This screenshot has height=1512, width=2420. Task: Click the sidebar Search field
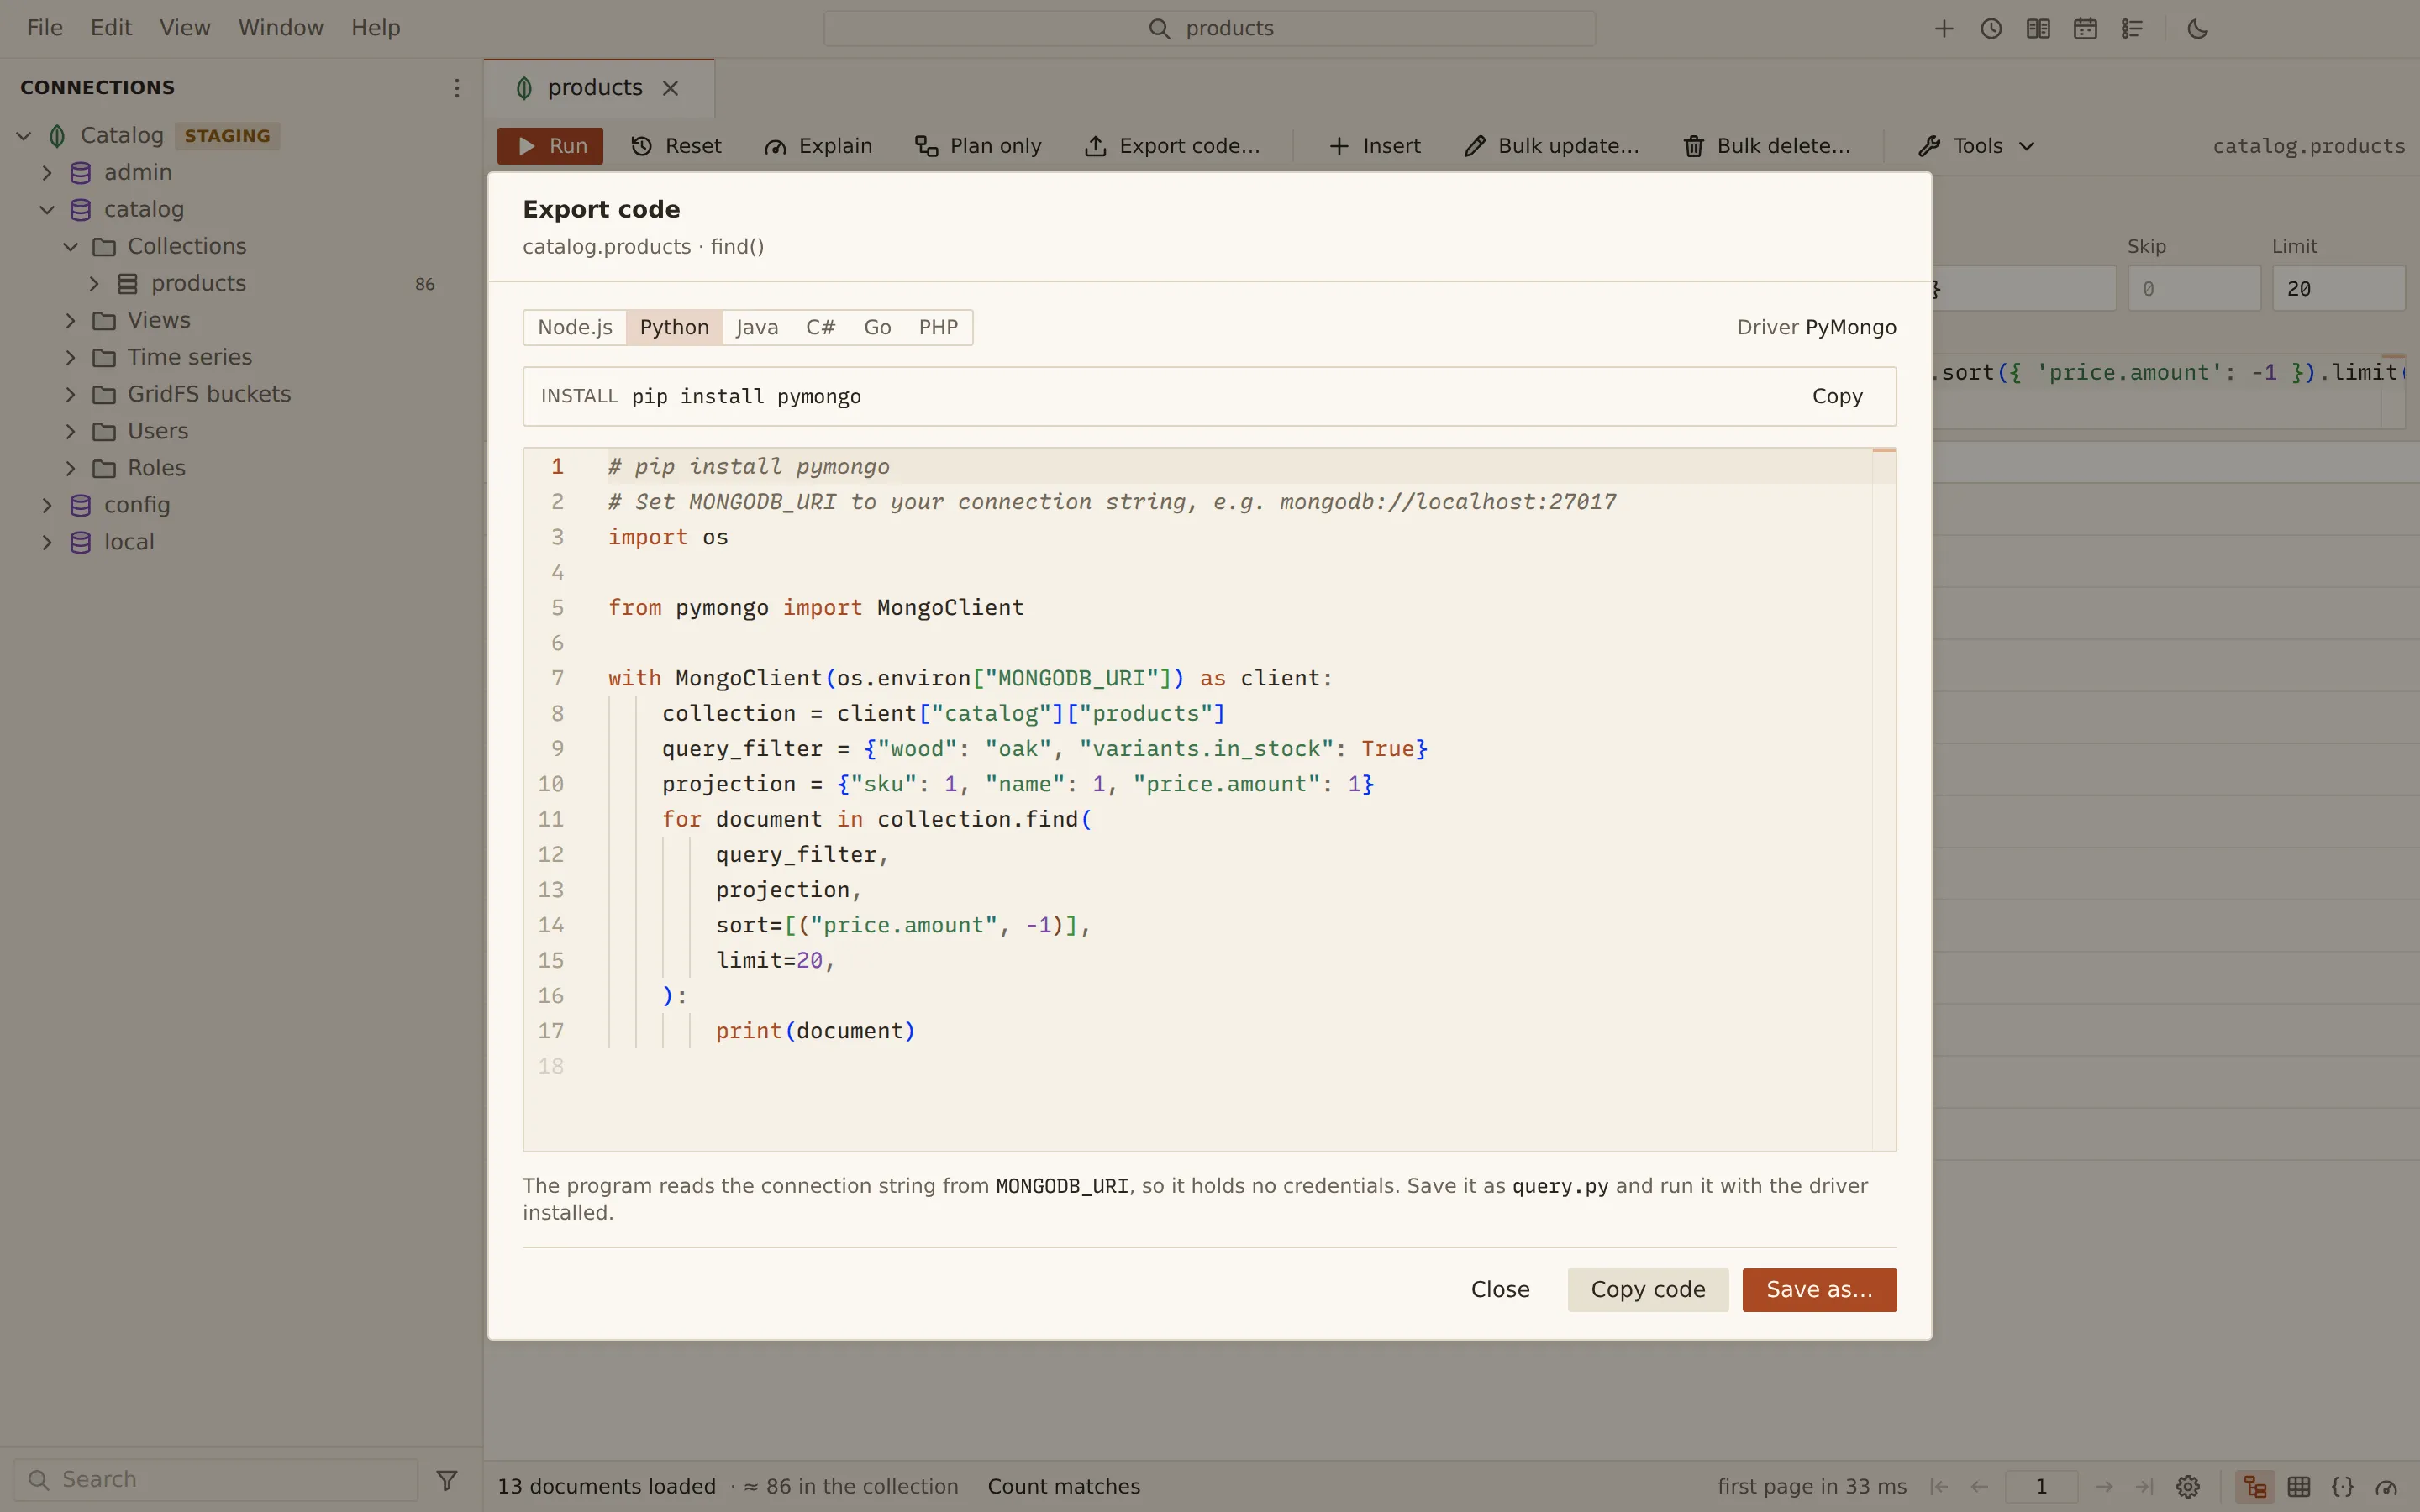(216, 1479)
